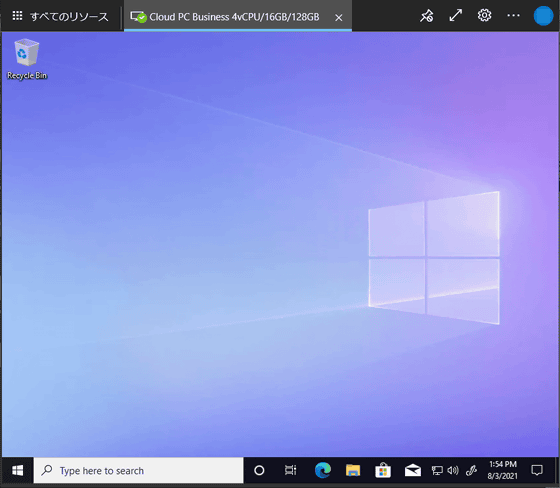The image size is (560, 488).
Task: Open File Explorer from the taskbar
Action: (353, 470)
